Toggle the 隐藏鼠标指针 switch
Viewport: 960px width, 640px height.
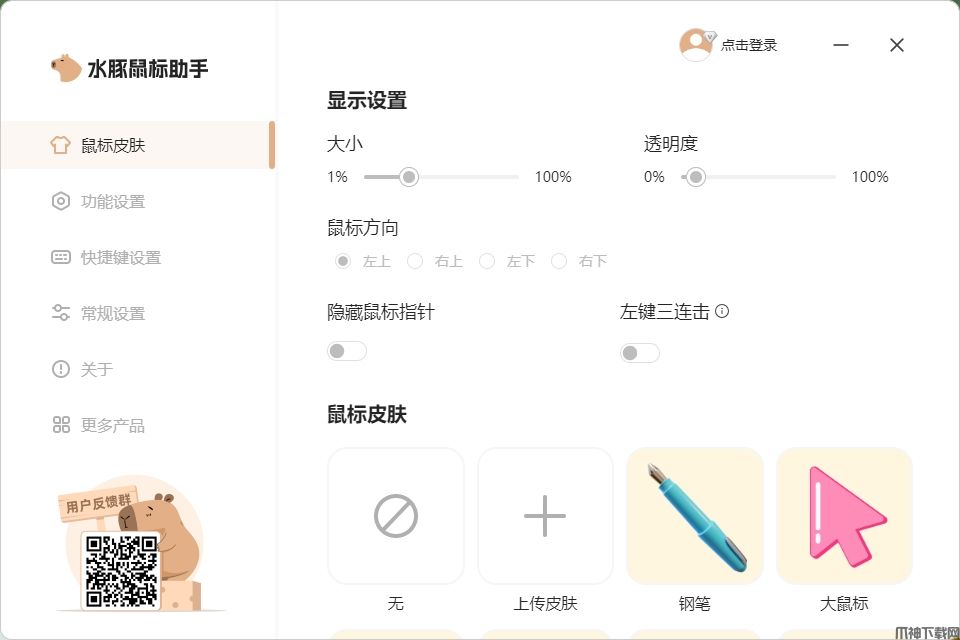point(347,351)
